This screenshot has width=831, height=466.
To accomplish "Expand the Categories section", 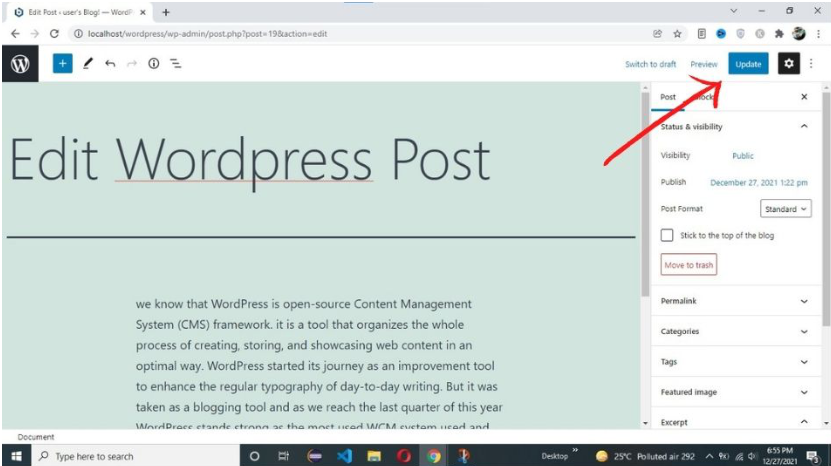I will [736, 331].
